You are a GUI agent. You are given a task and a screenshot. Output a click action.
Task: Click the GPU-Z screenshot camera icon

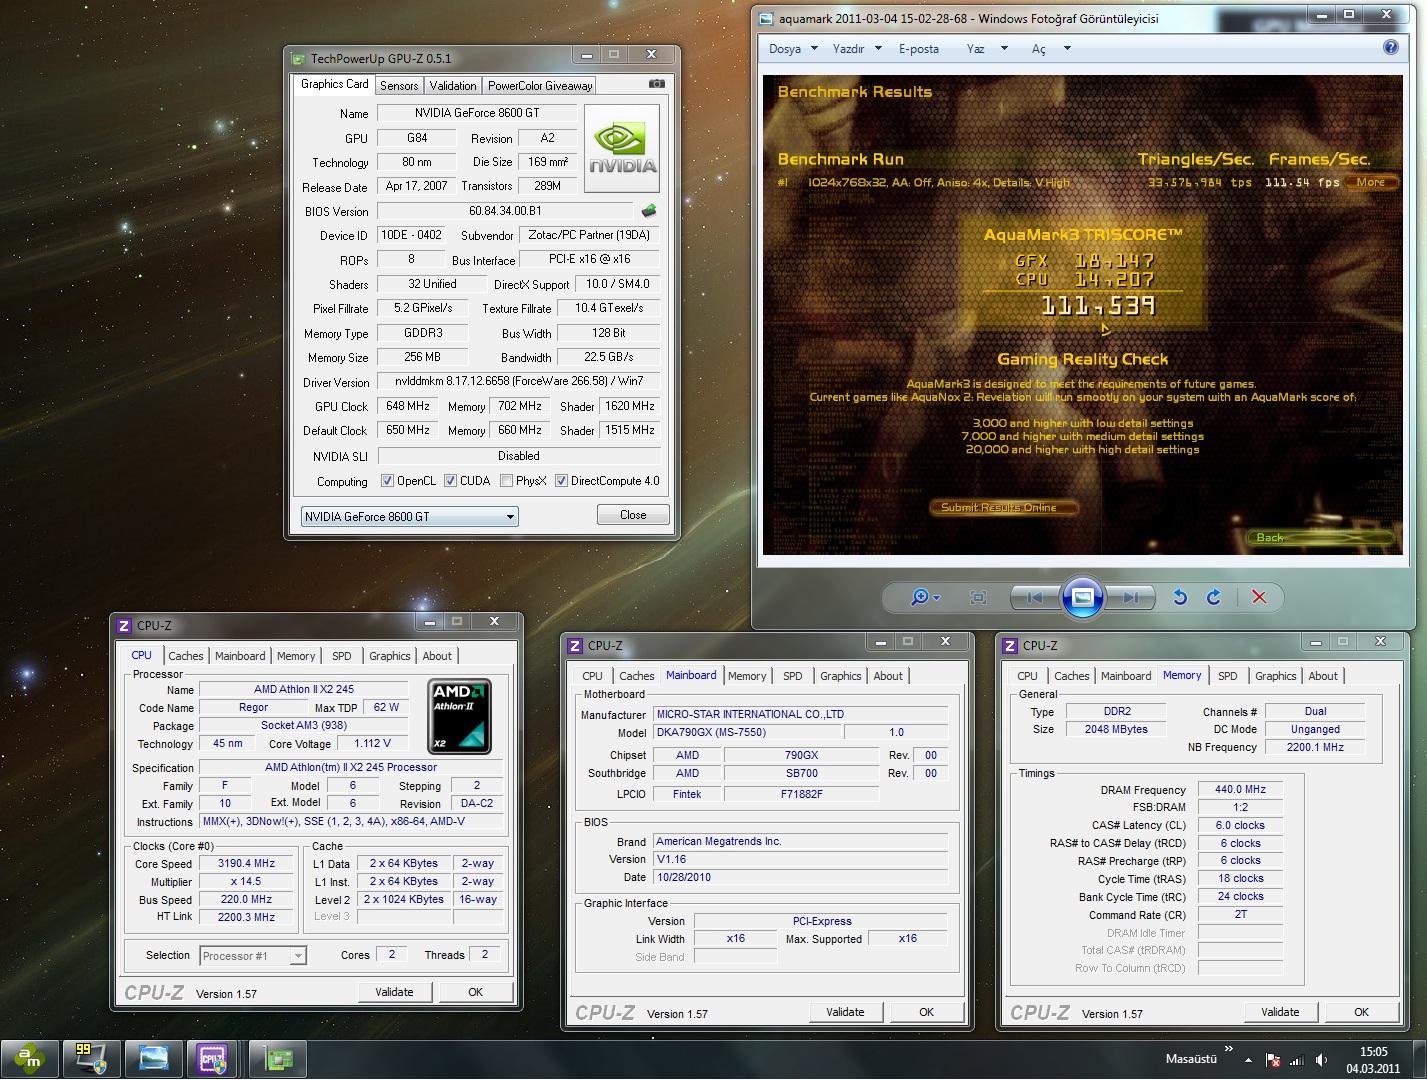coord(656,85)
